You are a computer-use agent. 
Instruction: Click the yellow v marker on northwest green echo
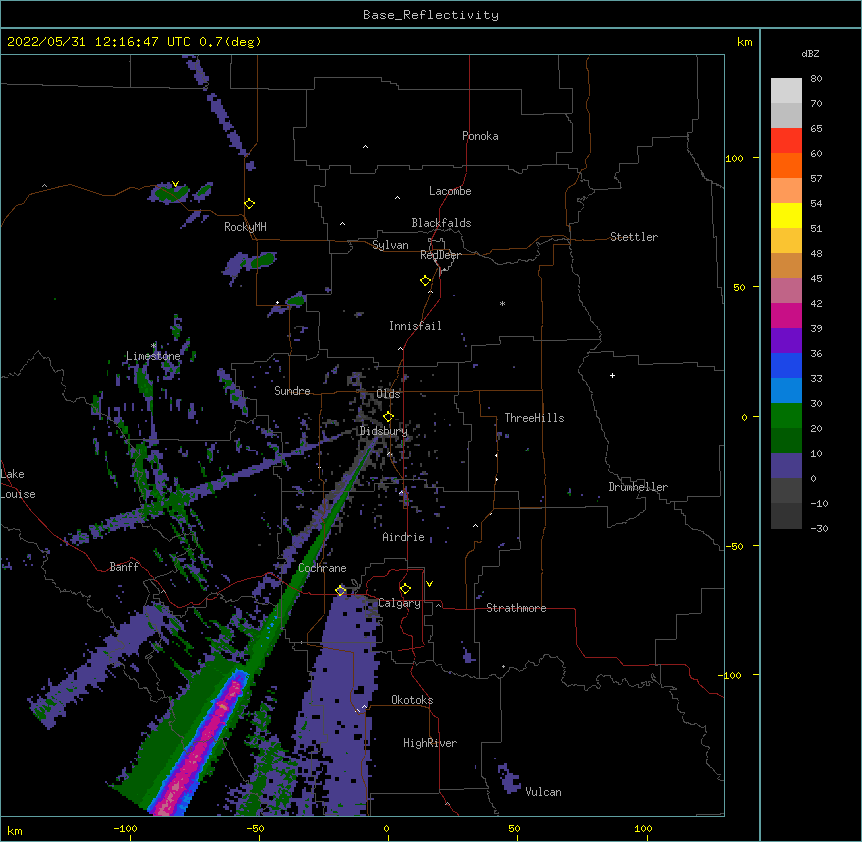point(175,184)
